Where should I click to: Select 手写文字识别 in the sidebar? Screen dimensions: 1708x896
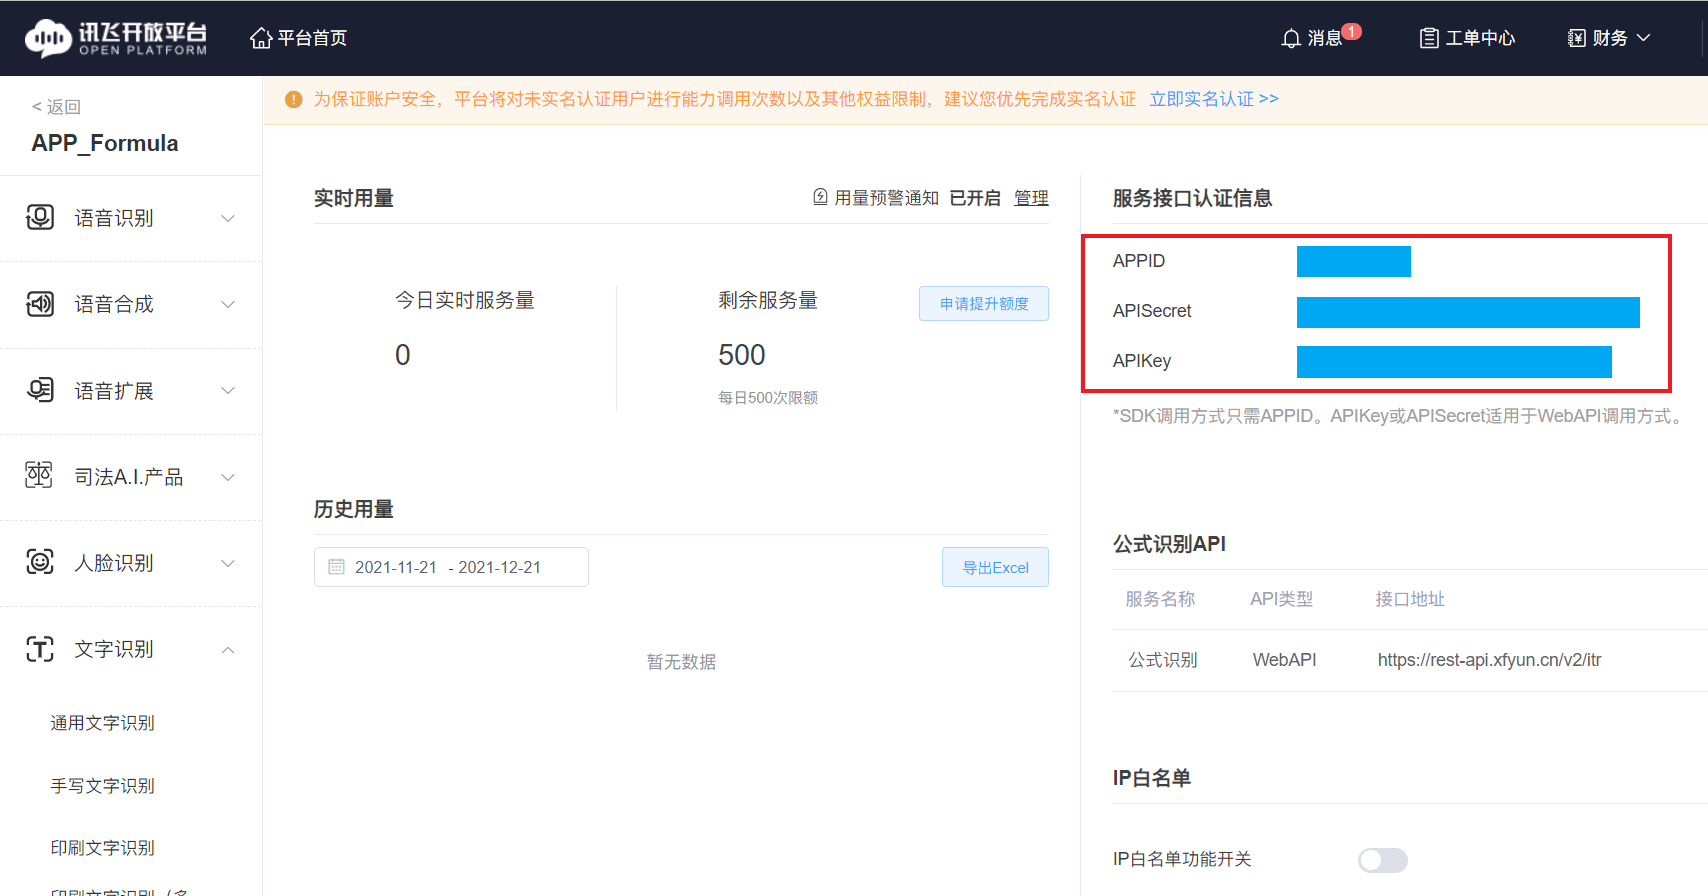tap(103, 786)
